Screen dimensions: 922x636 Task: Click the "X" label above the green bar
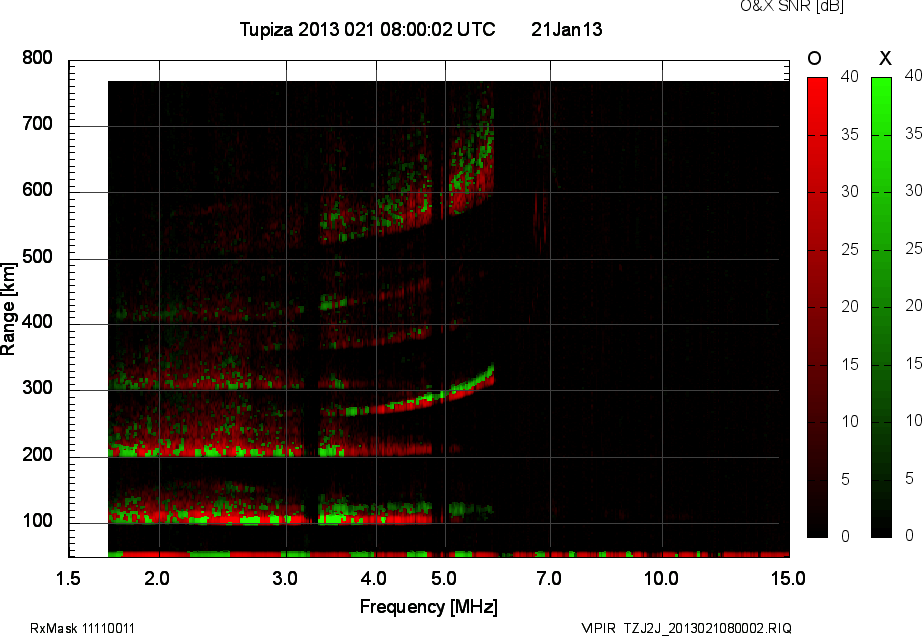tap(883, 58)
